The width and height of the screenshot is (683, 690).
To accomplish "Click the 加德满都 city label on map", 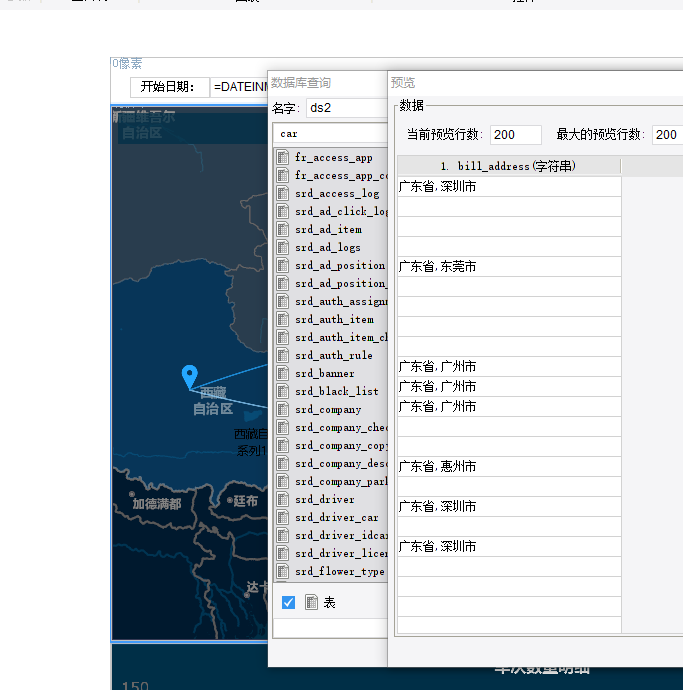I will click(157, 504).
